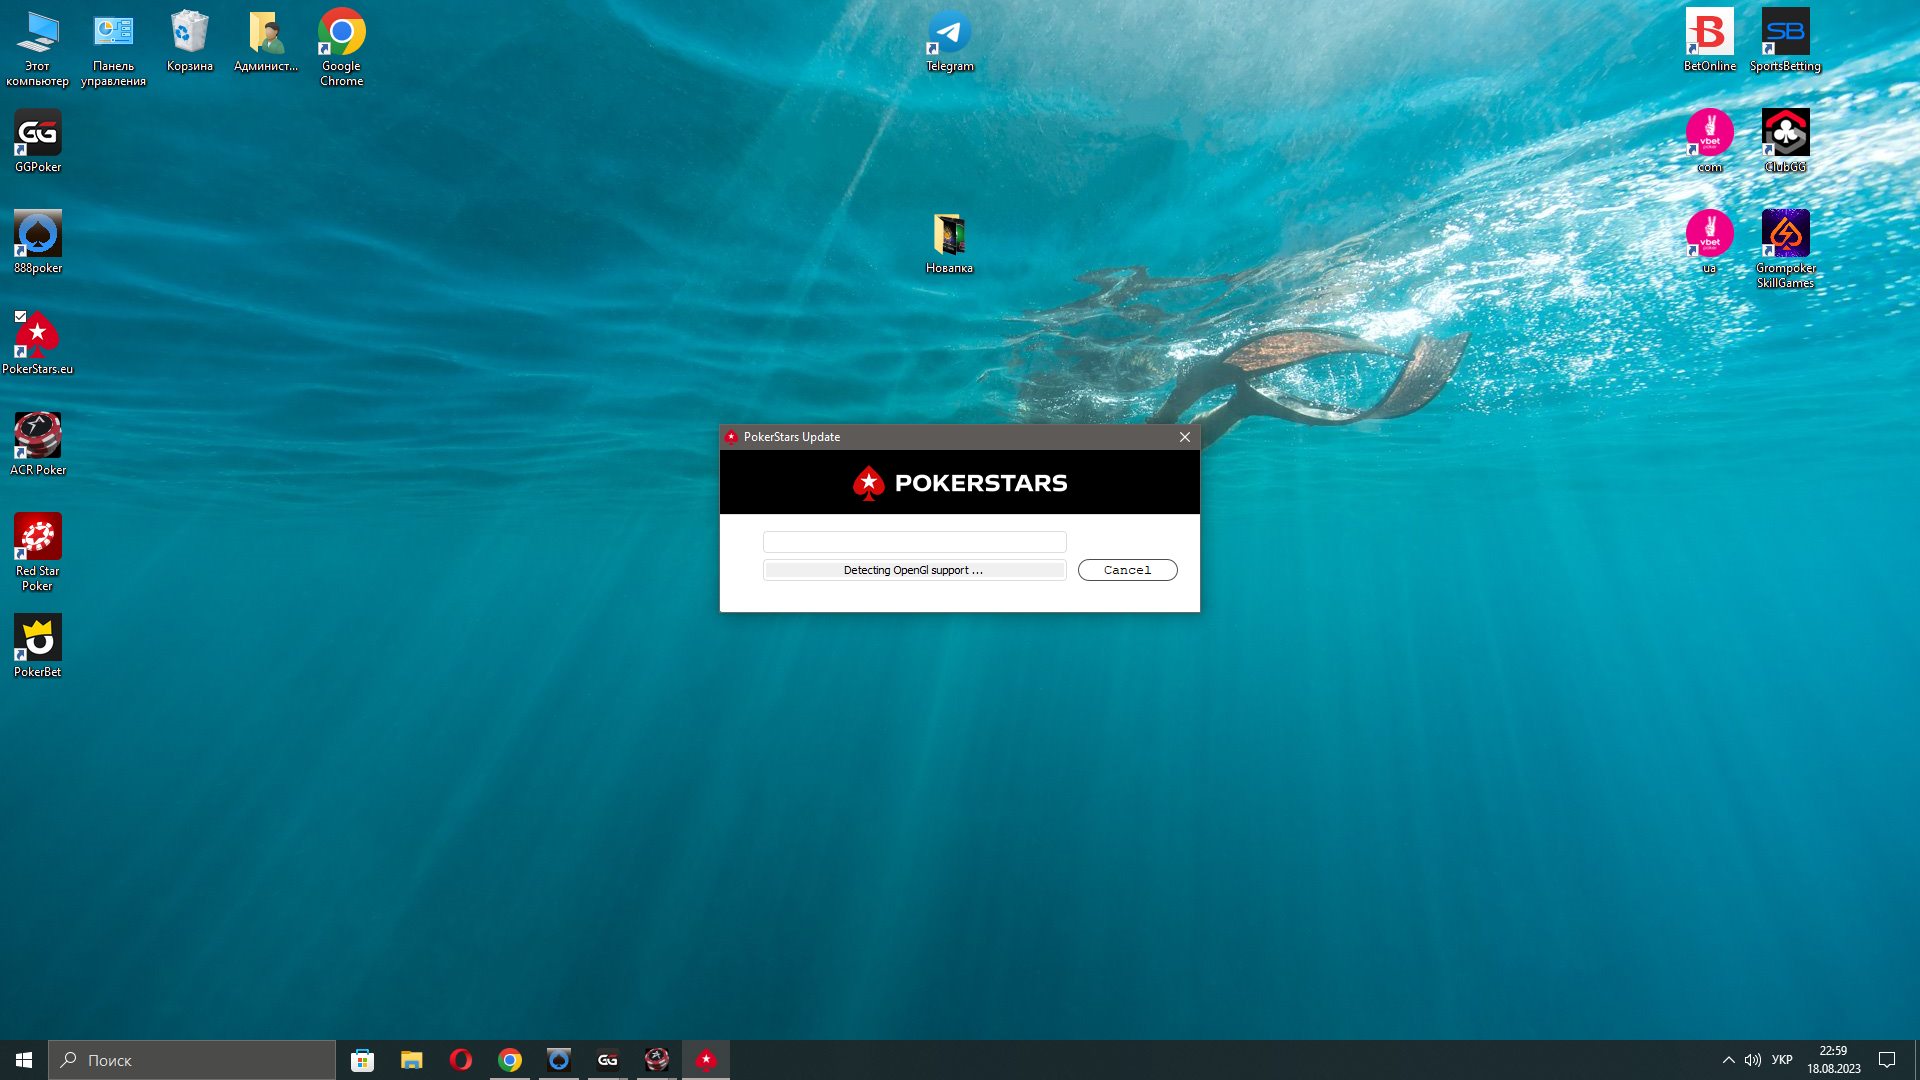
Task: Open the Windows Start menu
Action: click(x=24, y=1060)
